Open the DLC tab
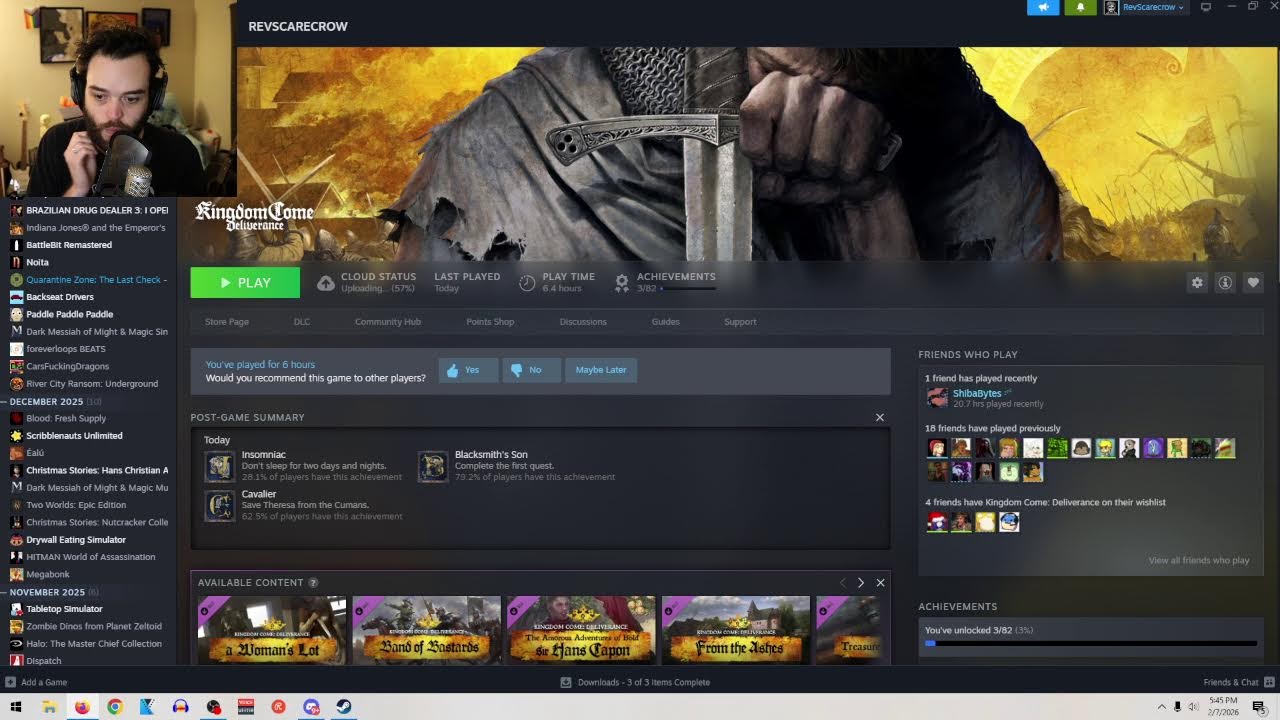This screenshot has height=720, width=1280. pos(302,322)
